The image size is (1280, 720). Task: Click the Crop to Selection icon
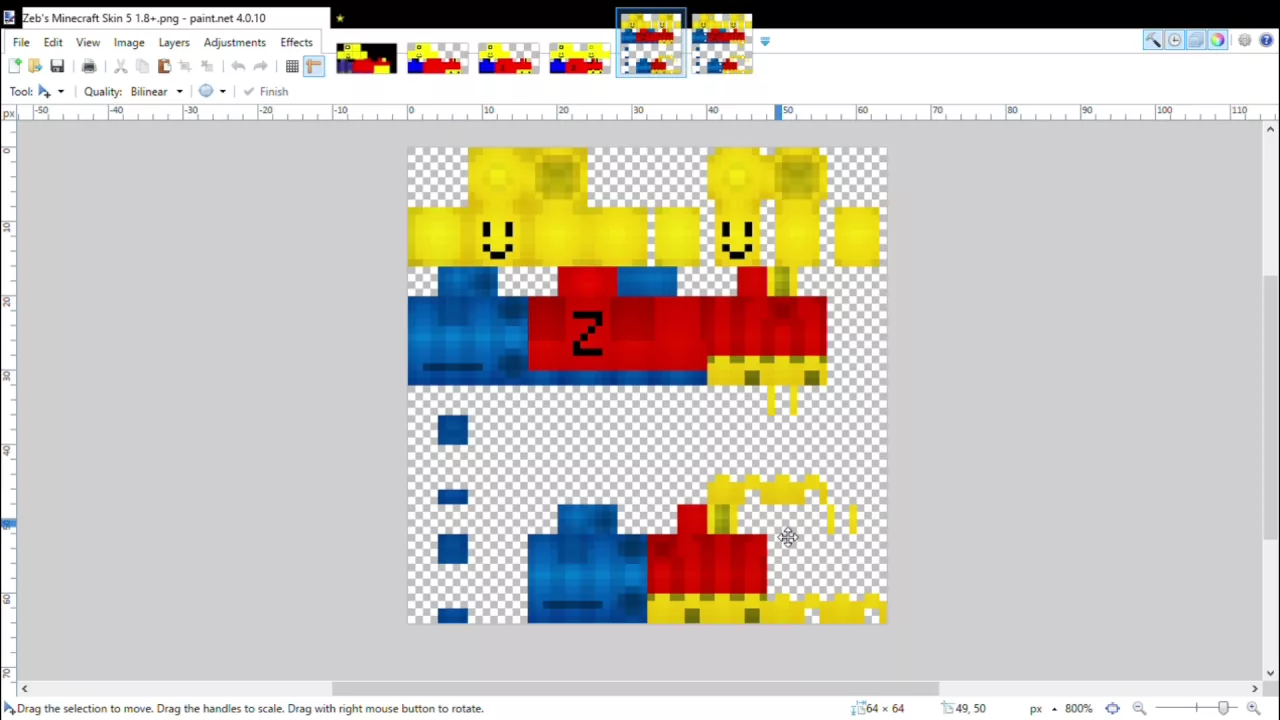(x=185, y=66)
